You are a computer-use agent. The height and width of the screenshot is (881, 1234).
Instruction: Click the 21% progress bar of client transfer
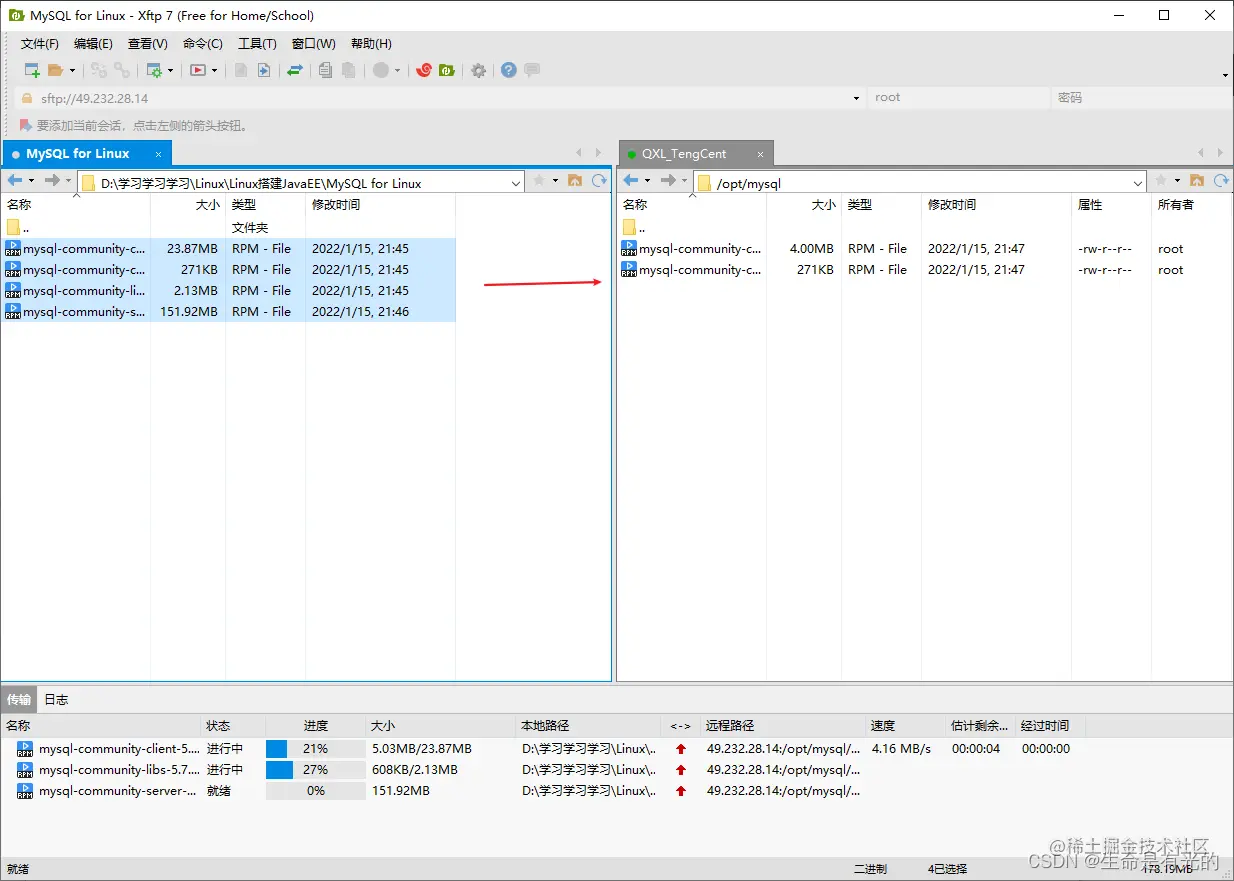pyautogui.click(x=316, y=748)
